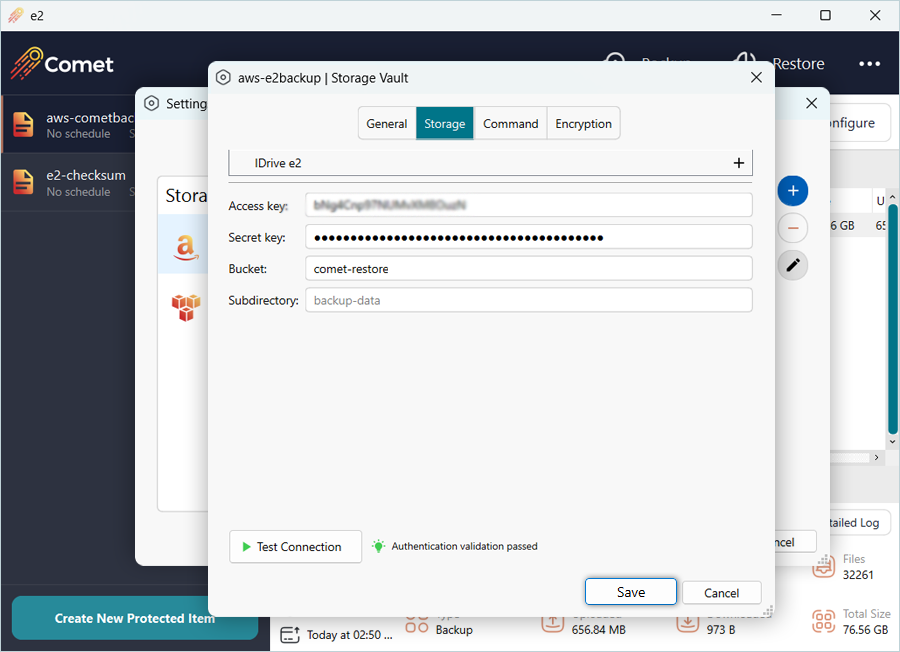Remove storage vault with minus icon
Screen dimensions: 900x652
[793, 228]
